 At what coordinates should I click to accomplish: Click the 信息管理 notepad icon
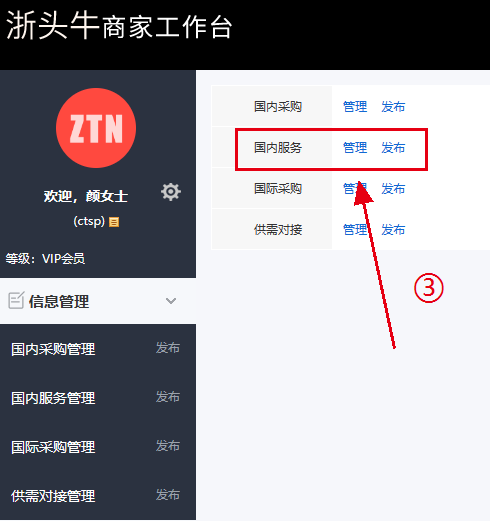click(x=16, y=300)
